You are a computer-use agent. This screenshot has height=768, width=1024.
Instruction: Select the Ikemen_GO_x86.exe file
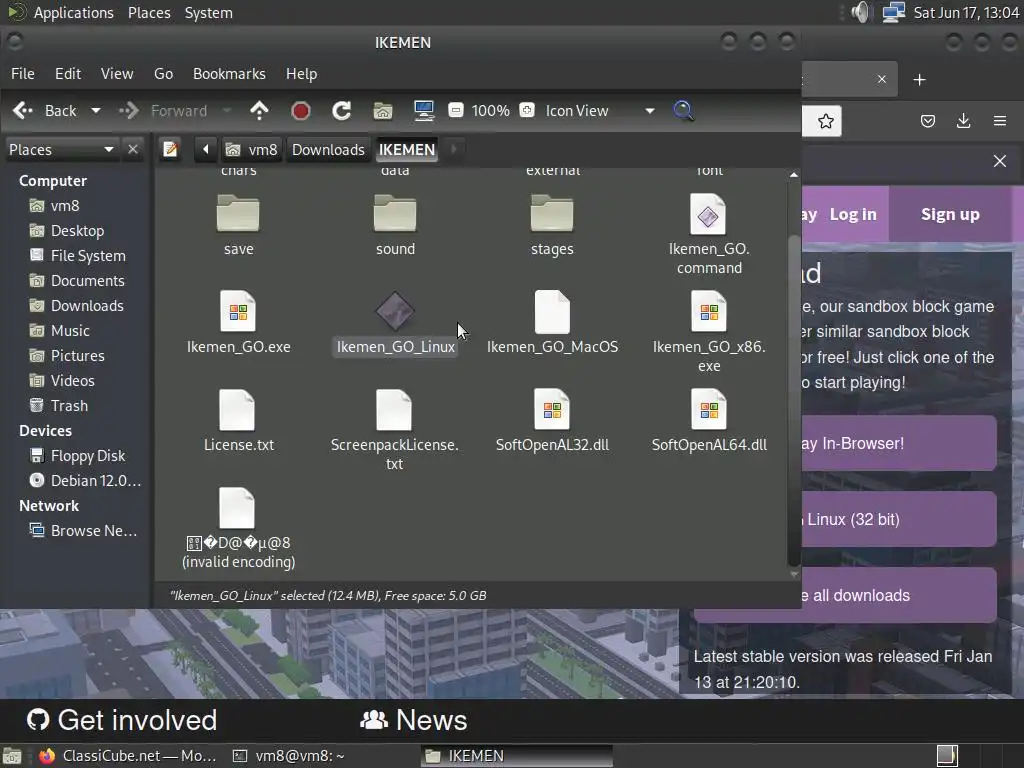709,332
